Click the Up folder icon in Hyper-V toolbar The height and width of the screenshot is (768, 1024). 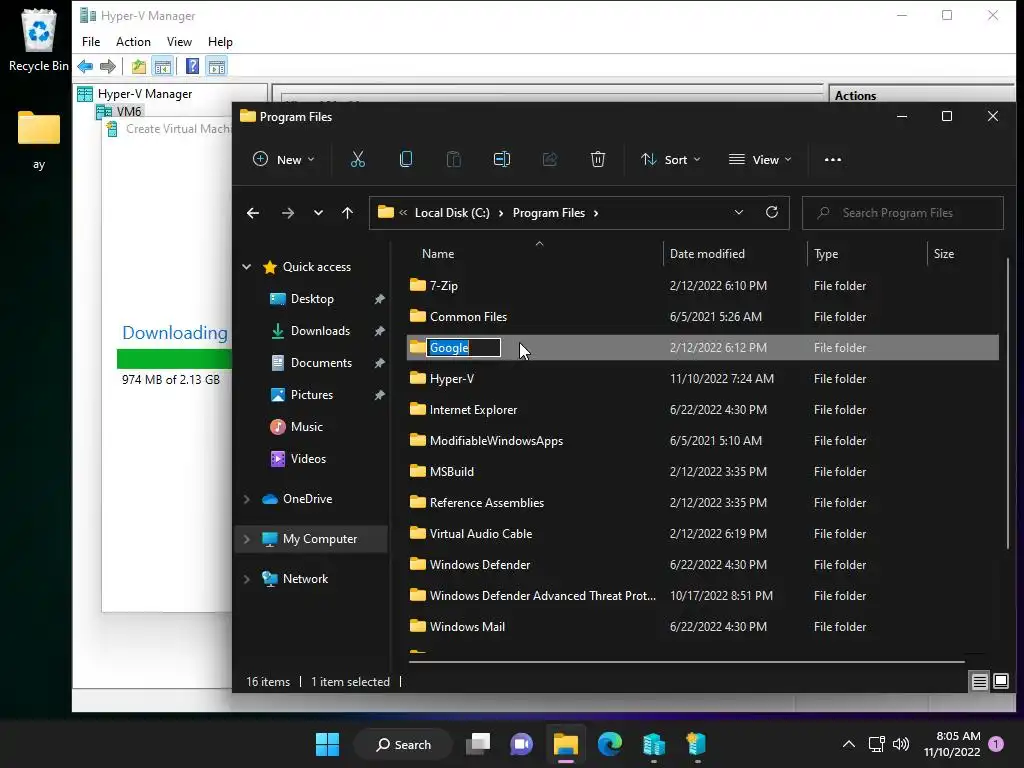click(138, 66)
